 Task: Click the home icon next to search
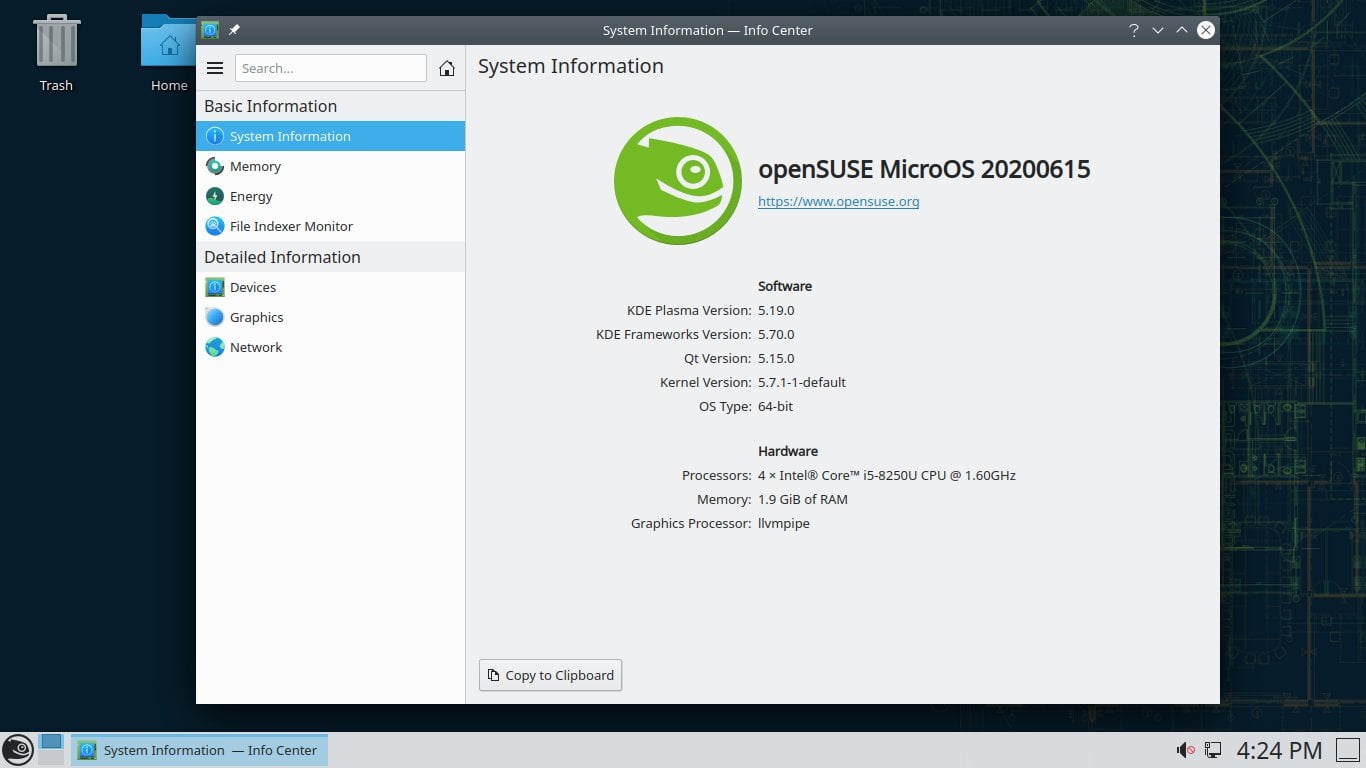[447, 68]
